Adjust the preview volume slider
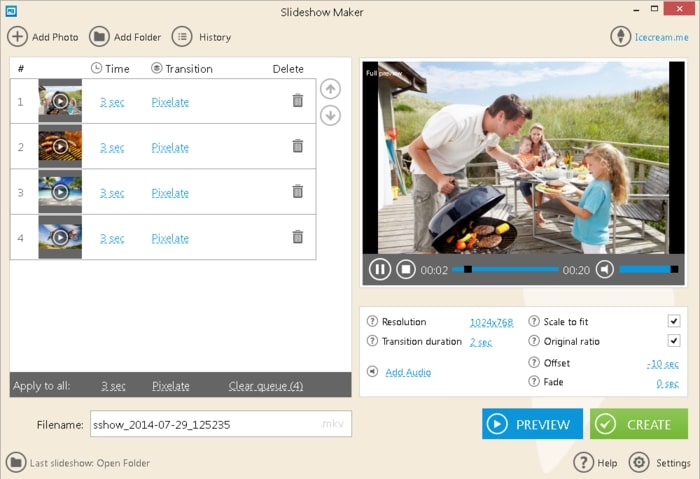The height and width of the screenshot is (479, 700). pos(648,269)
